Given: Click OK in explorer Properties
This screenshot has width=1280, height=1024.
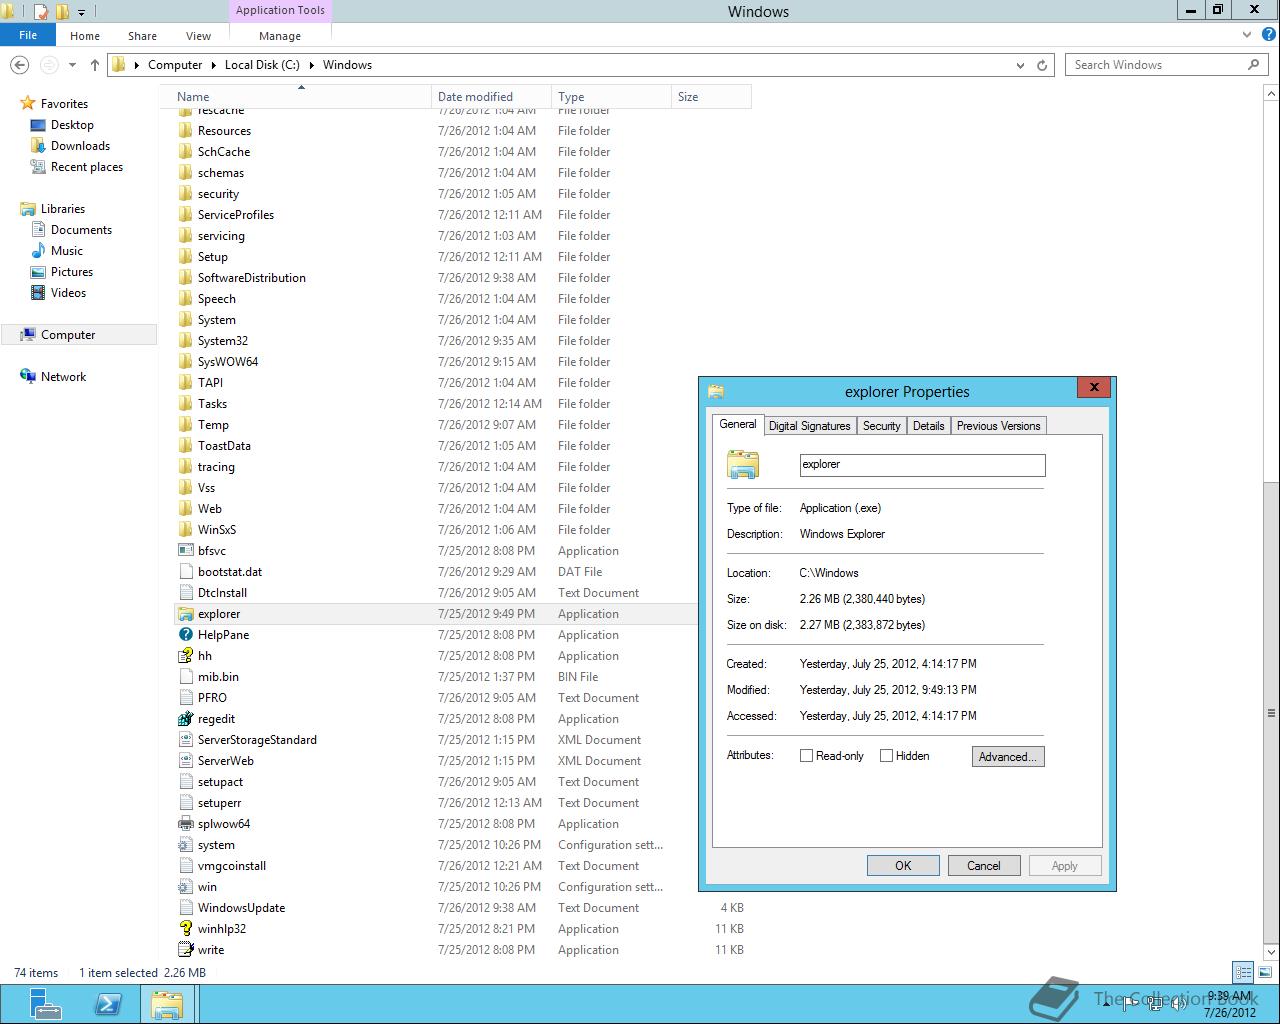Looking at the screenshot, I should (x=903, y=866).
